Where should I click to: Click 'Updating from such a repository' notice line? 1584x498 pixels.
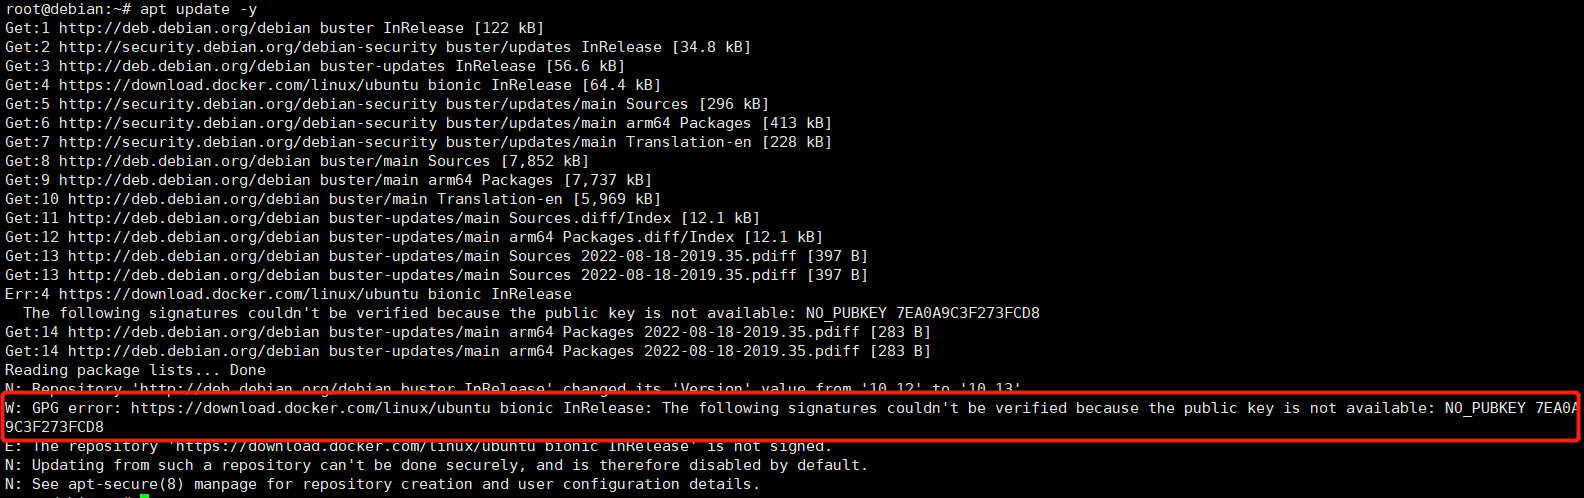(436, 465)
